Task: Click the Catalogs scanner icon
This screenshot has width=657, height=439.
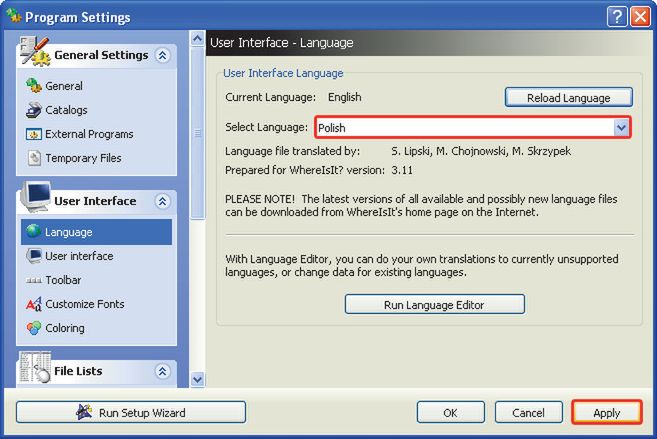Action: click(x=34, y=110)
